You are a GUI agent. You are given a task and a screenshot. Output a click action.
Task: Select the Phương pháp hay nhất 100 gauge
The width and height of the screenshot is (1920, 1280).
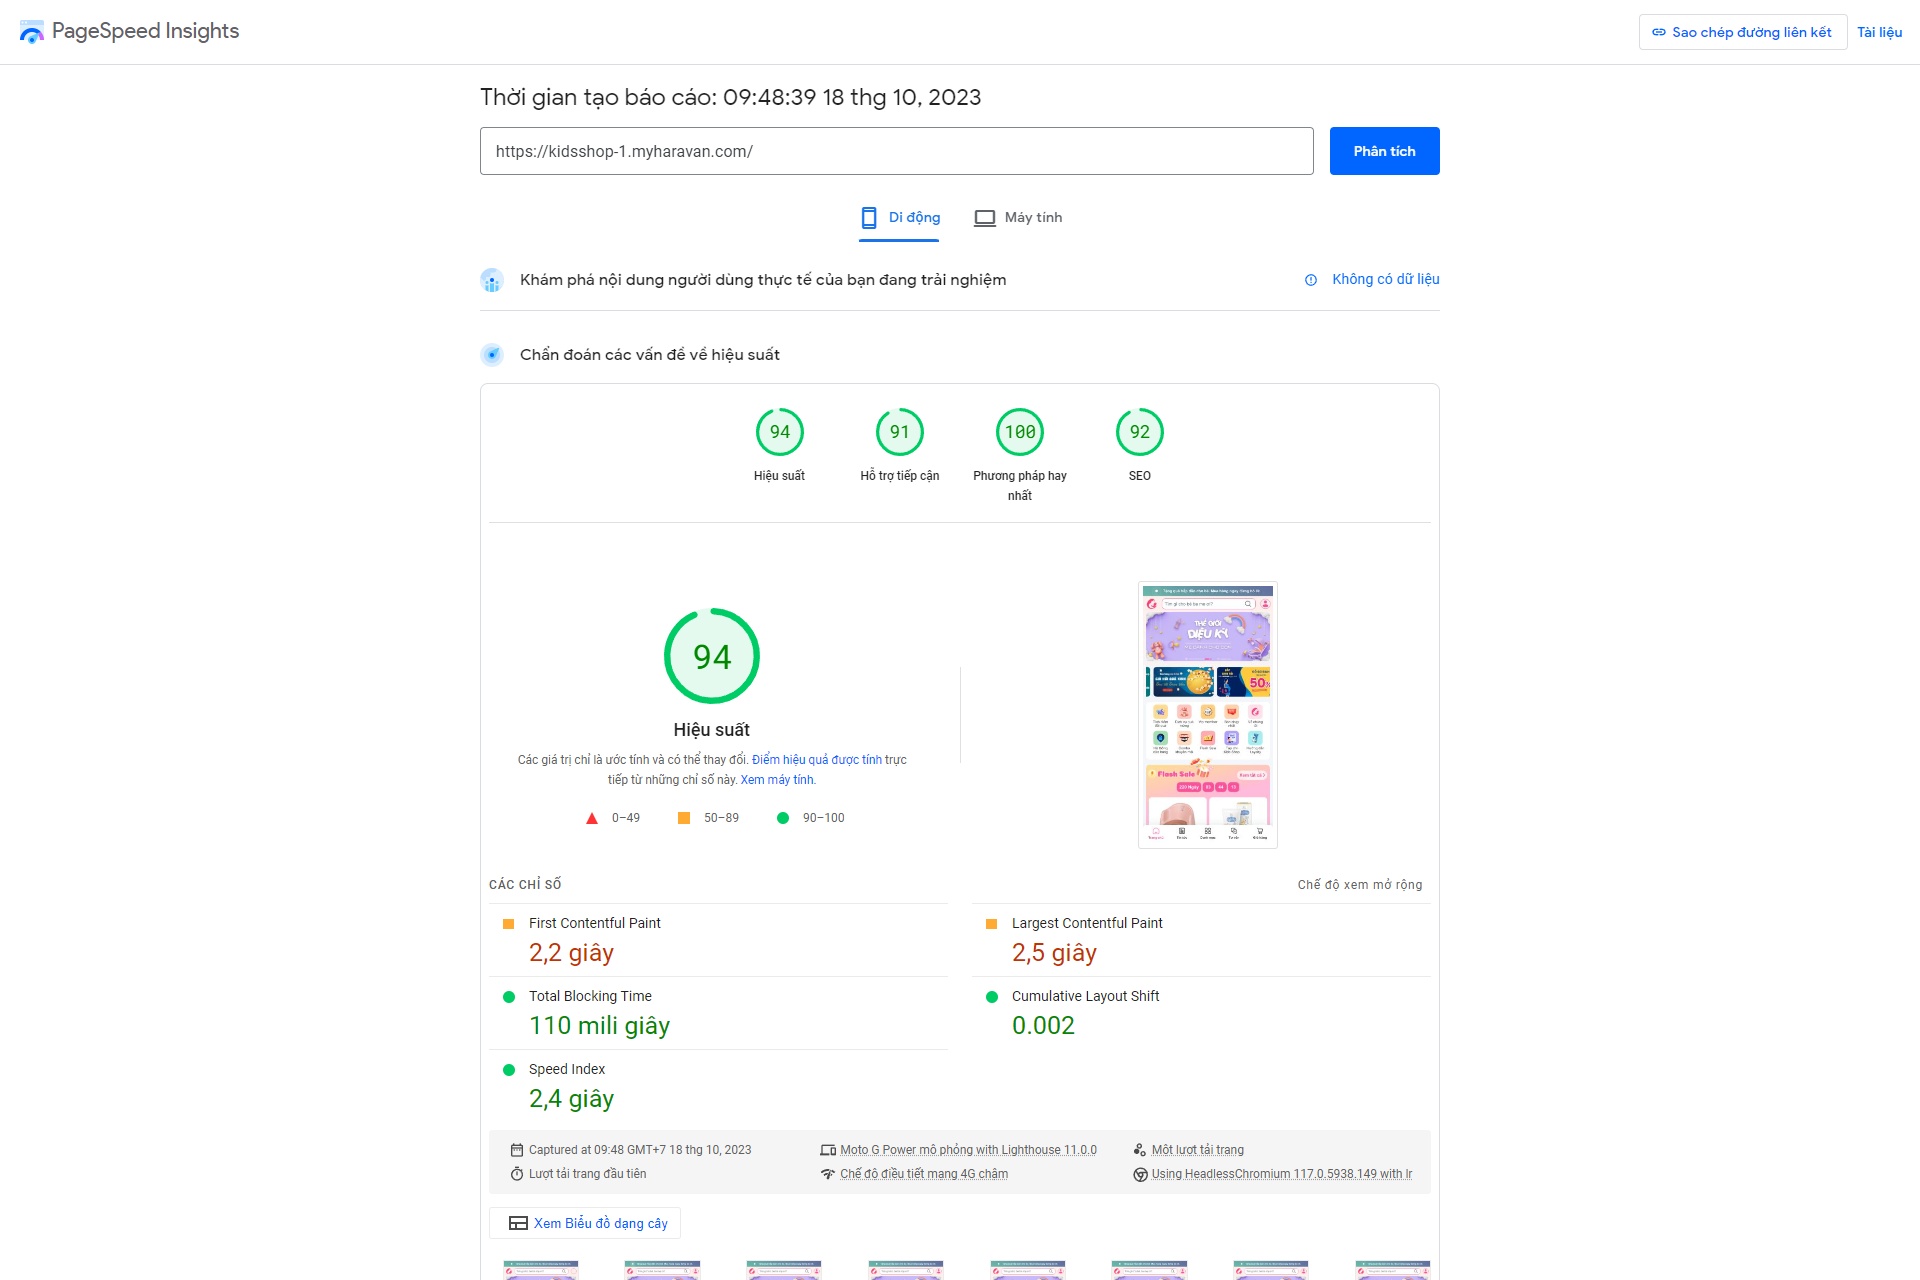(x=1019, y=433)
